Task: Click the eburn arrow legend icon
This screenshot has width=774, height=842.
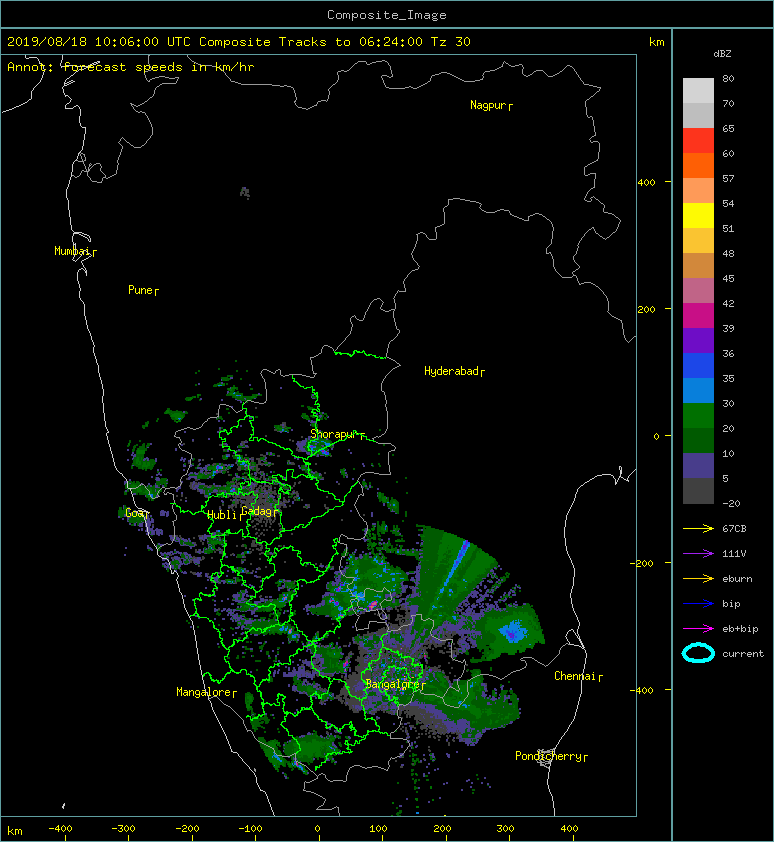Action: point(698,579)
